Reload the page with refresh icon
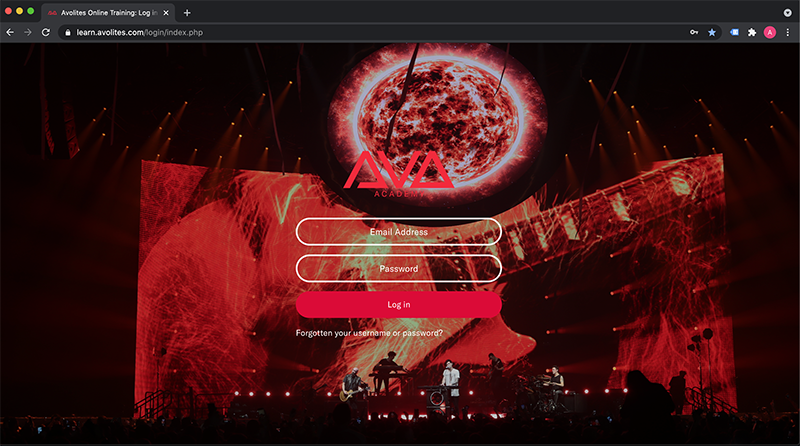The image size is (800, 446). (46, 32)
